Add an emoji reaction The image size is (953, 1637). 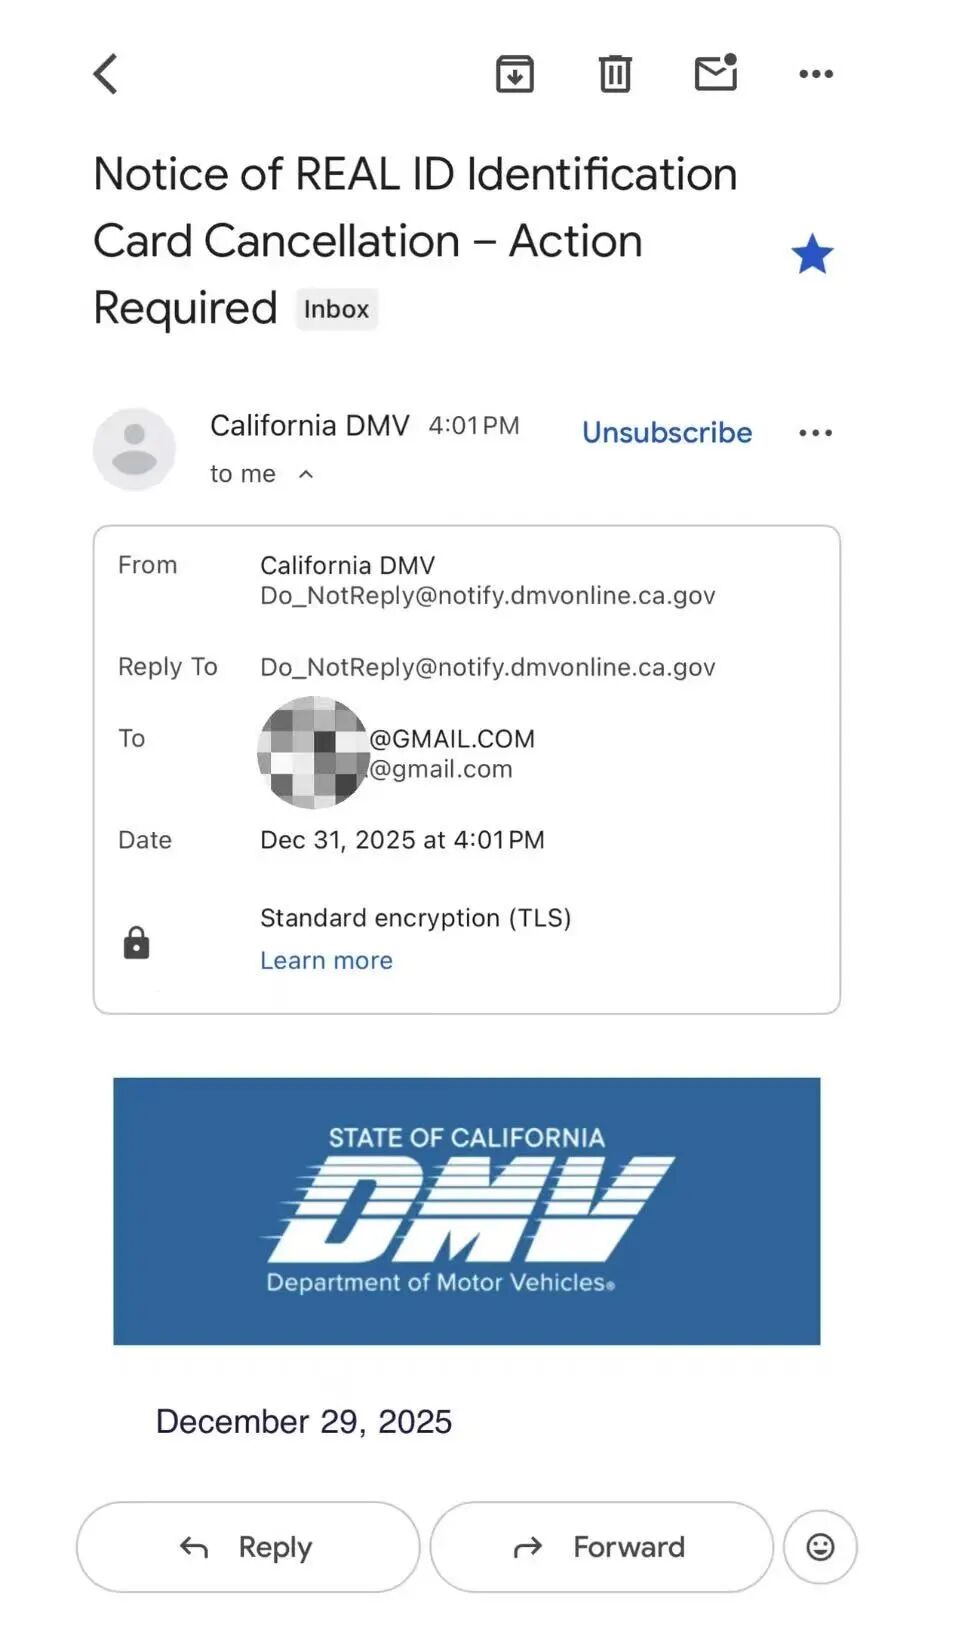[x=820, y=1547]
